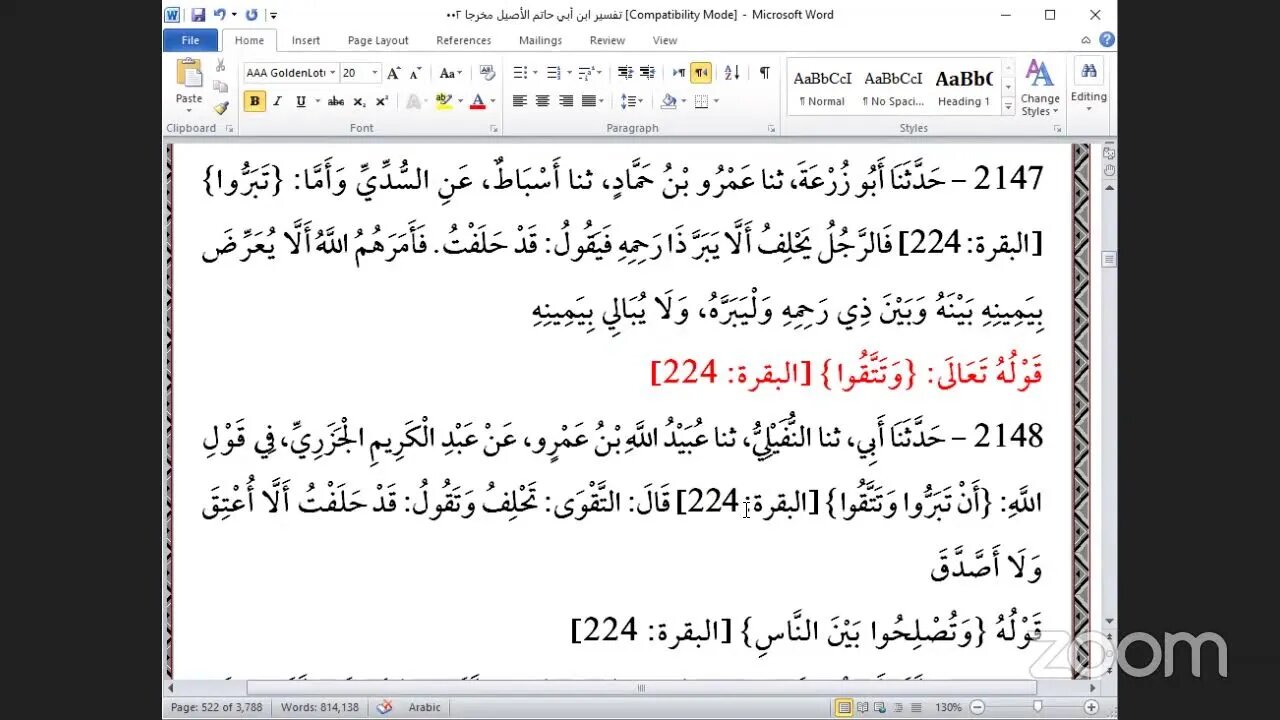
Task: Switch to the View tab
Action: 665,40
